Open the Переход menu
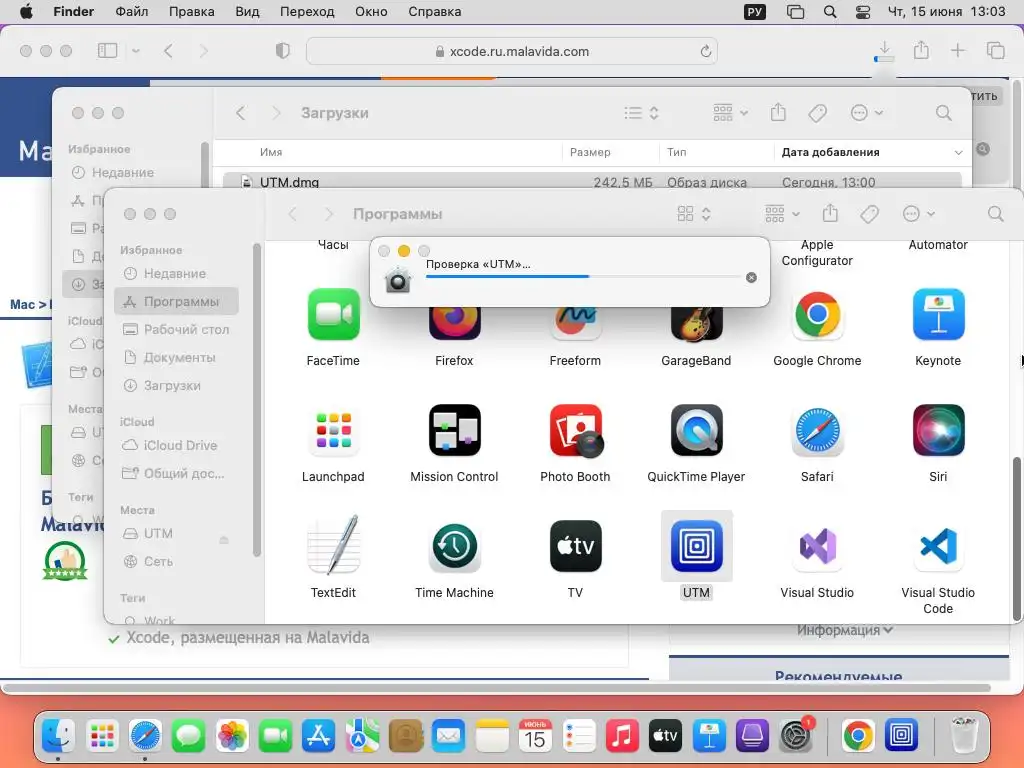 click(307, 12)
